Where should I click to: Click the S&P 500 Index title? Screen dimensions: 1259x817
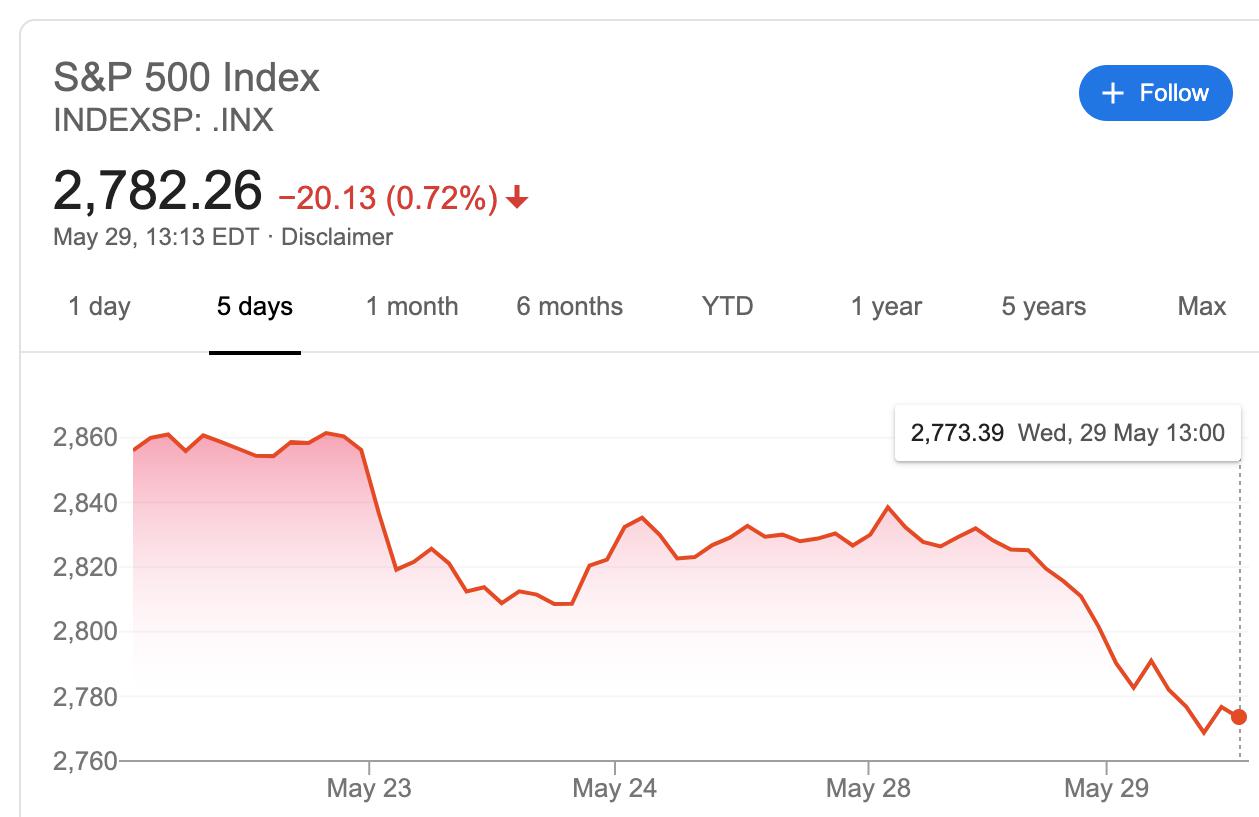pyautogui.click(x=186, y=77)
